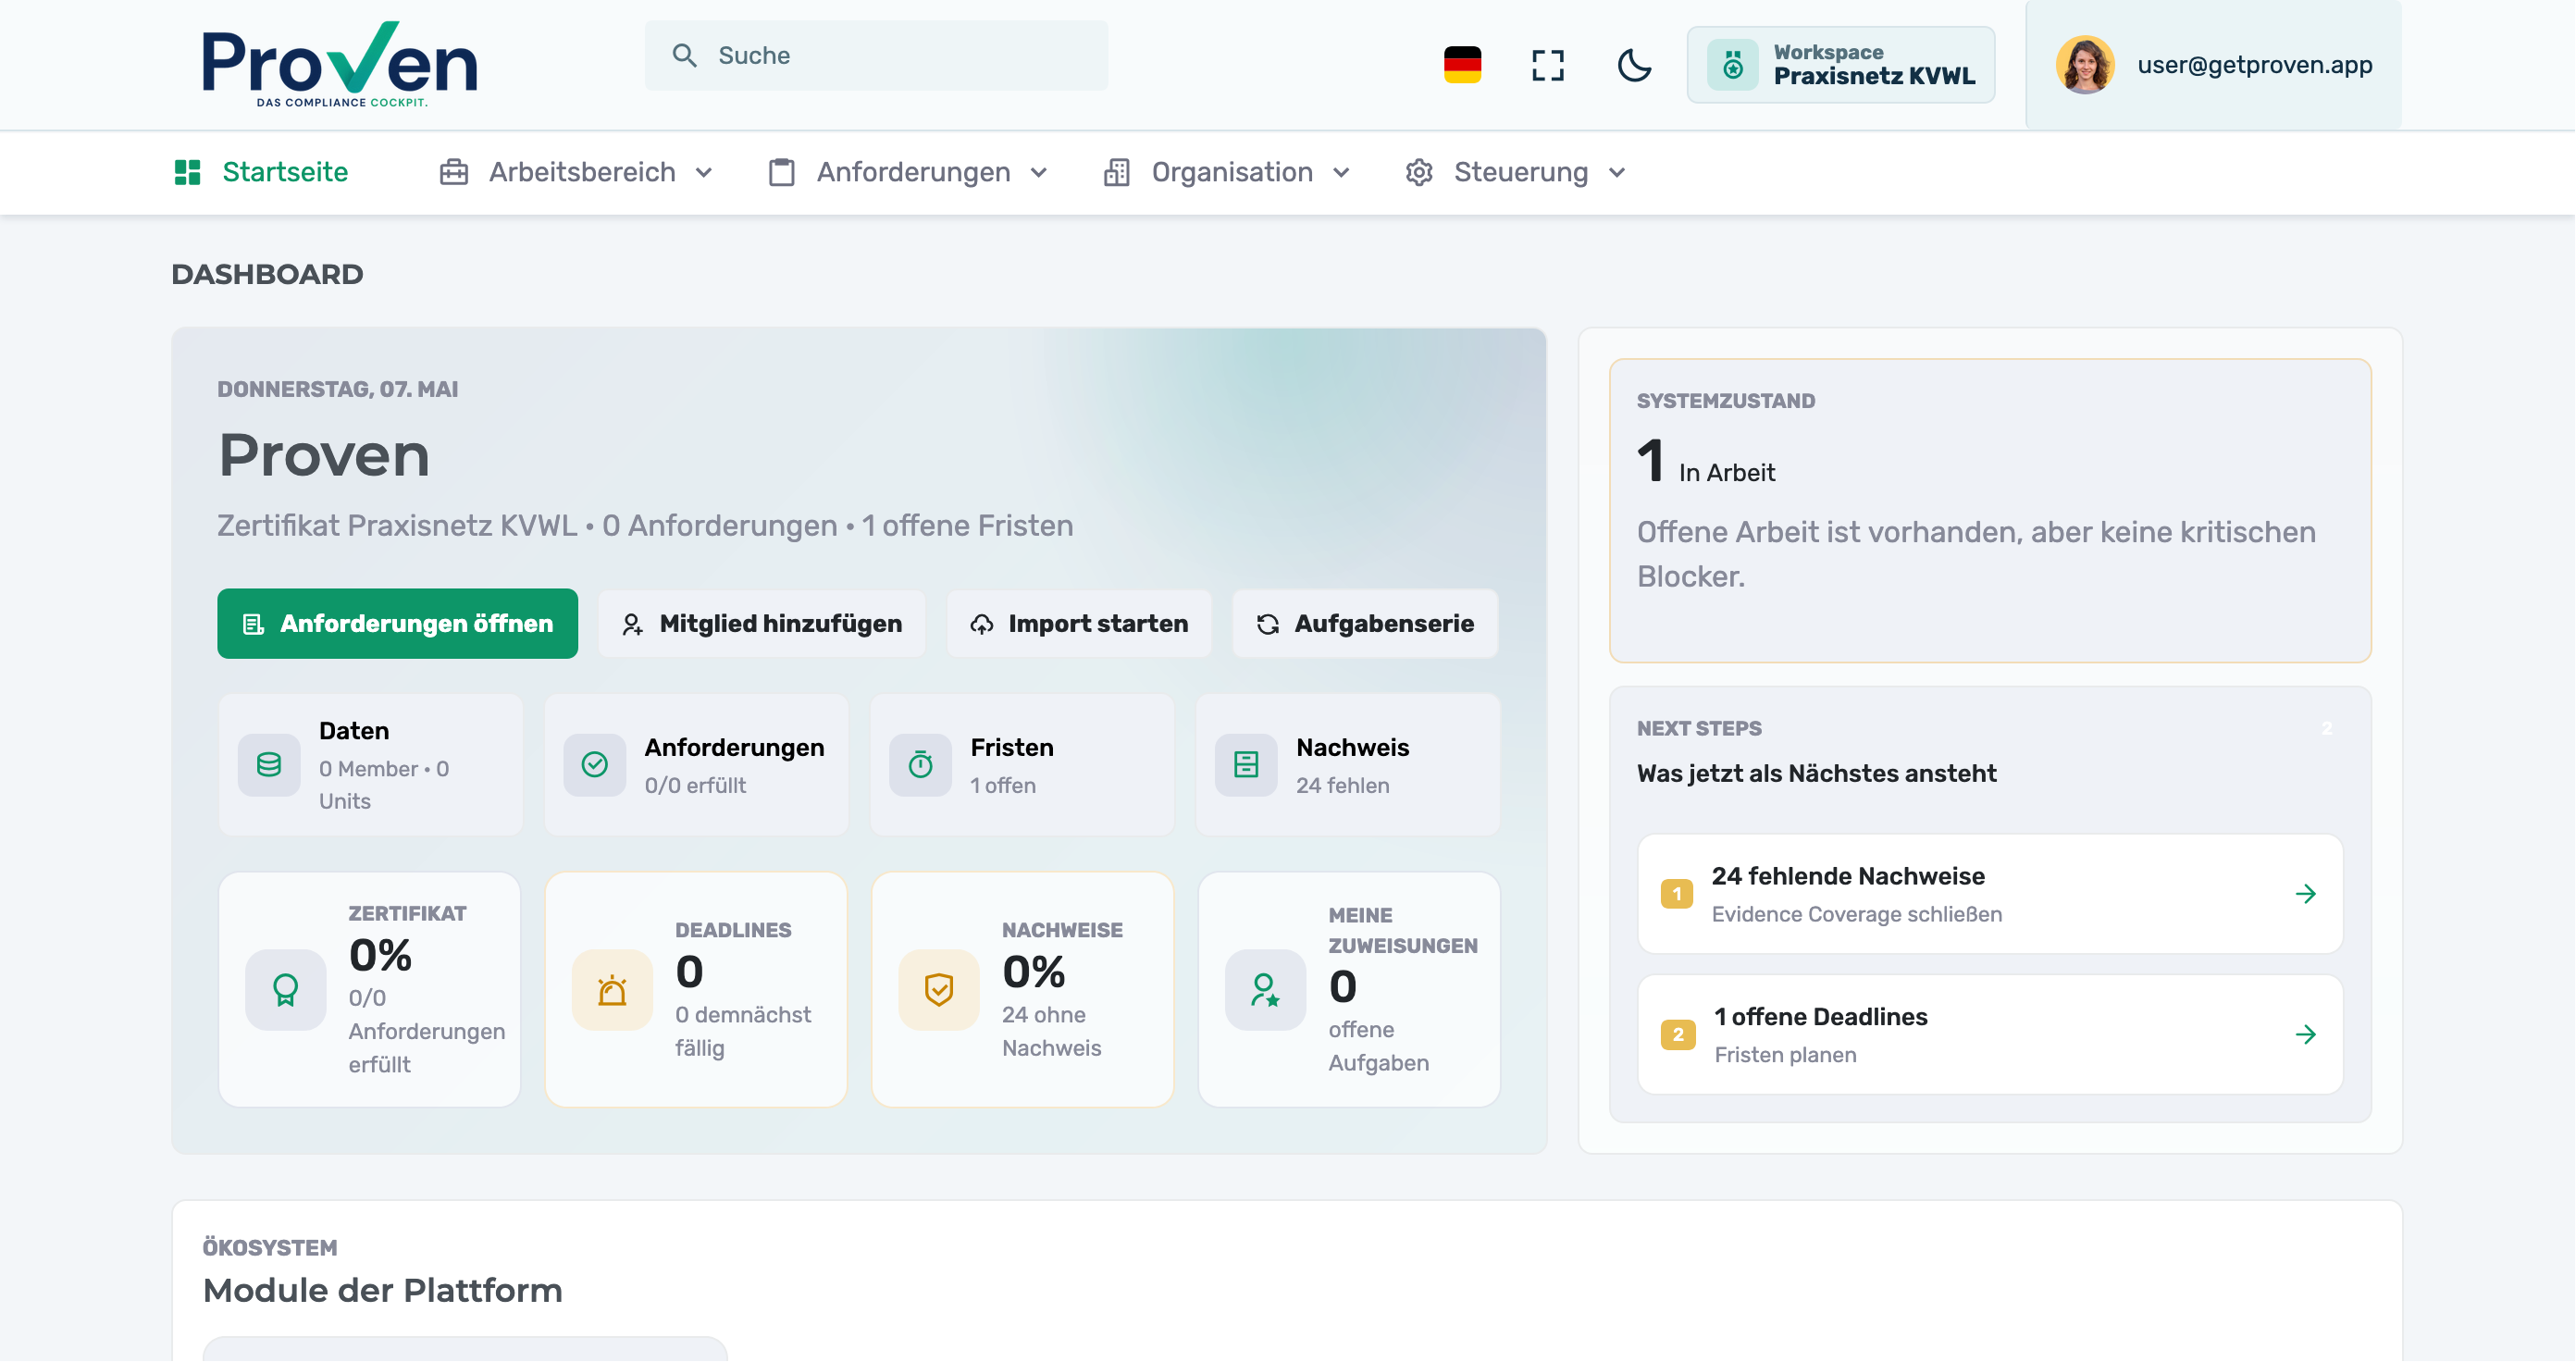This screenshot has height=1362, width=2576.
Task: Open the Workspace Praxisnetz KVWL switcher
Action: pyautogui.click(x=1841, y=66)
